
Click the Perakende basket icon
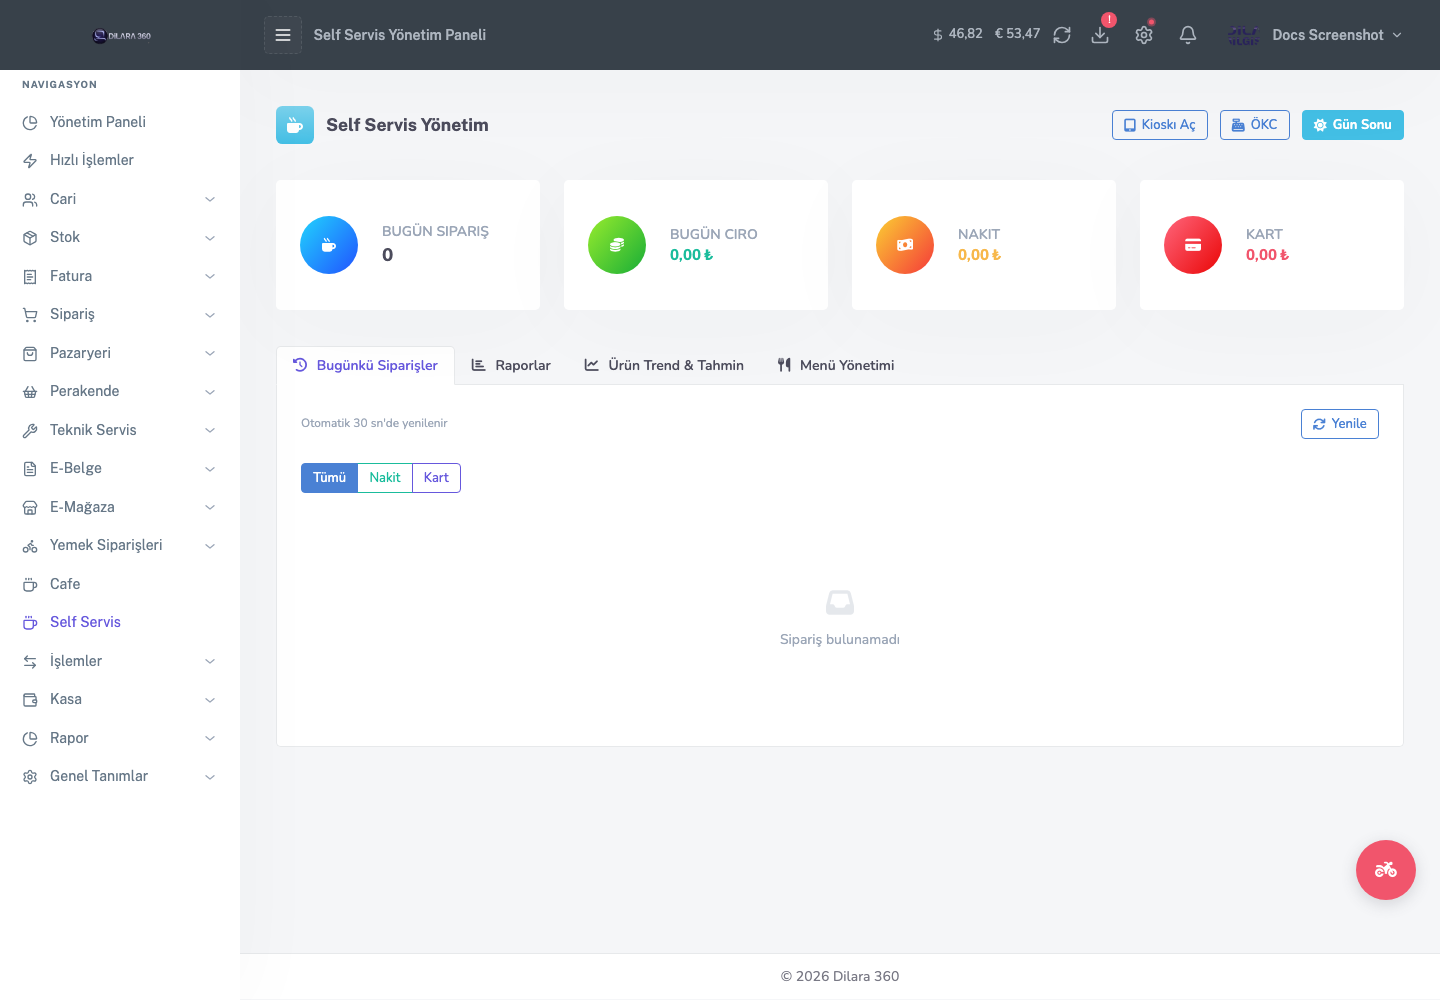click(30, 392)
